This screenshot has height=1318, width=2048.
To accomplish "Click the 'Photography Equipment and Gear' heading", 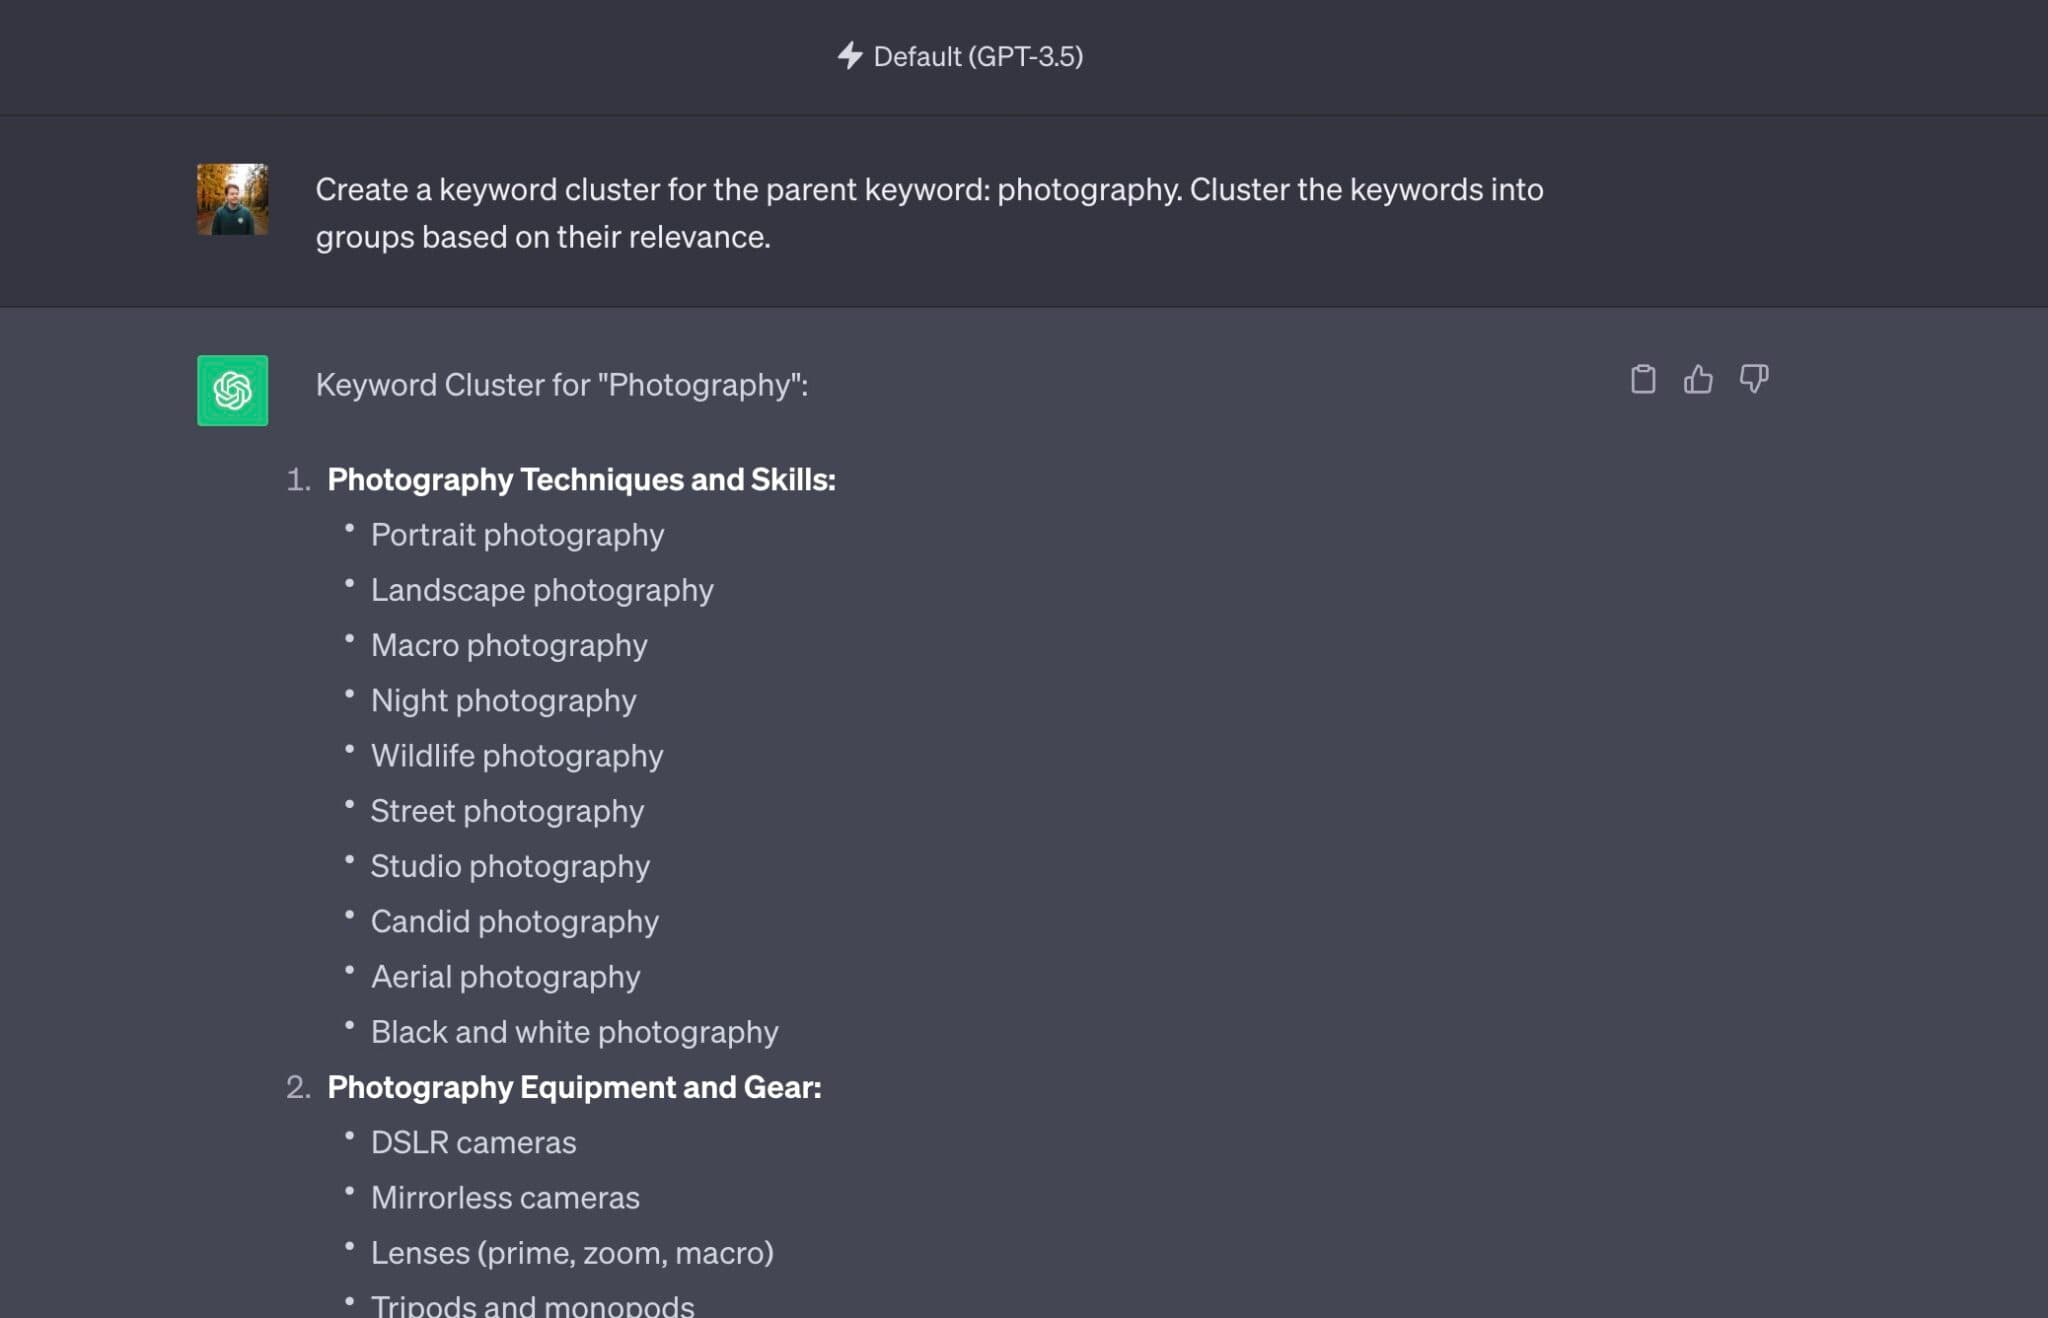I will tap(574, 1087).
